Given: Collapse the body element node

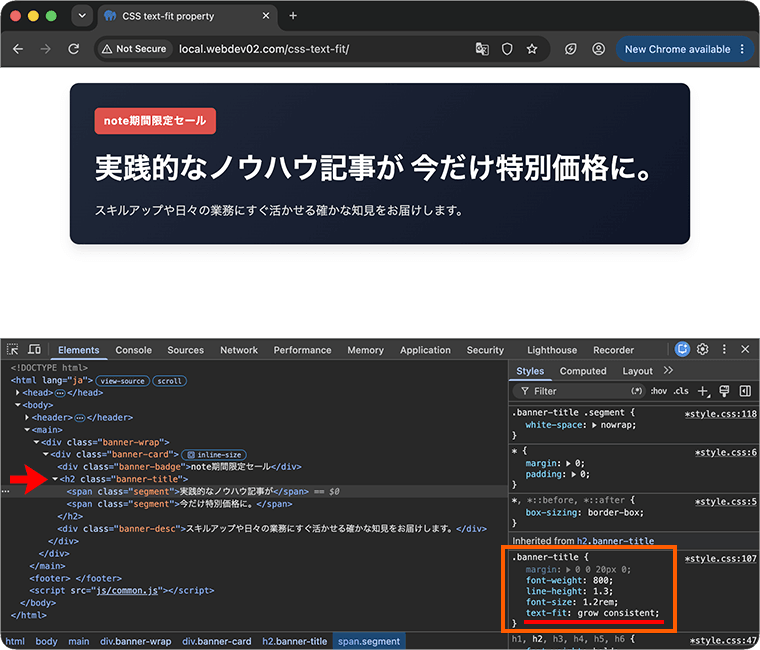Looking at the screenshot, I should click(17, 405).
